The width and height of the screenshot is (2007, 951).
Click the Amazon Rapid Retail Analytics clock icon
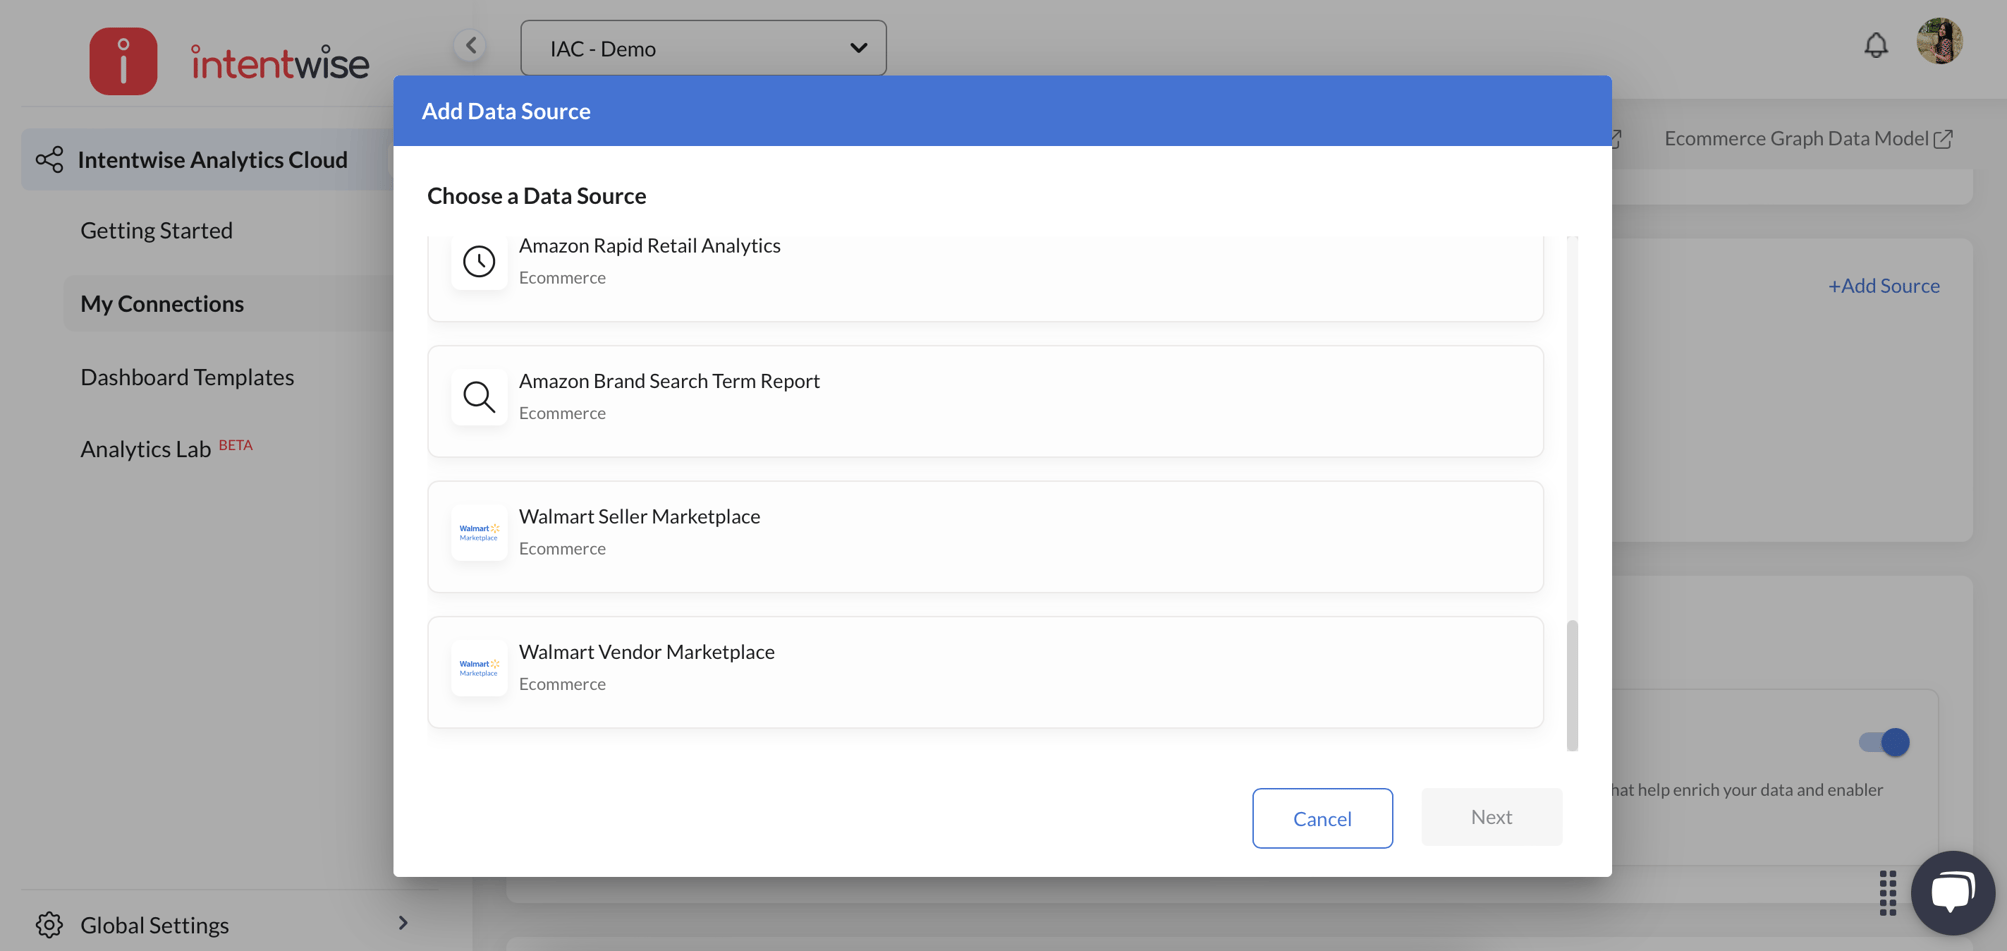(x=479, y=261)
